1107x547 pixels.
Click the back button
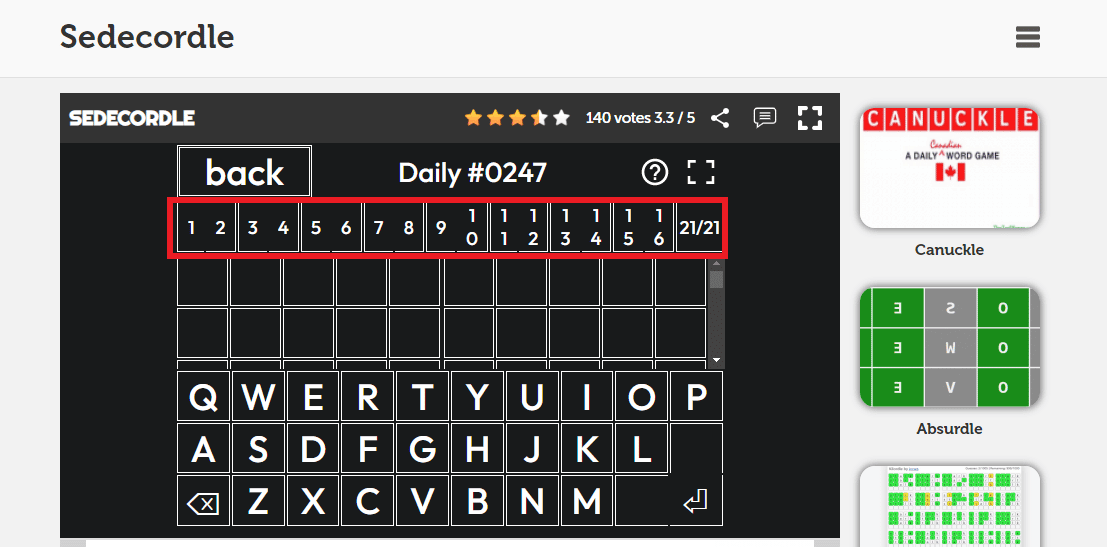[244, 172]
